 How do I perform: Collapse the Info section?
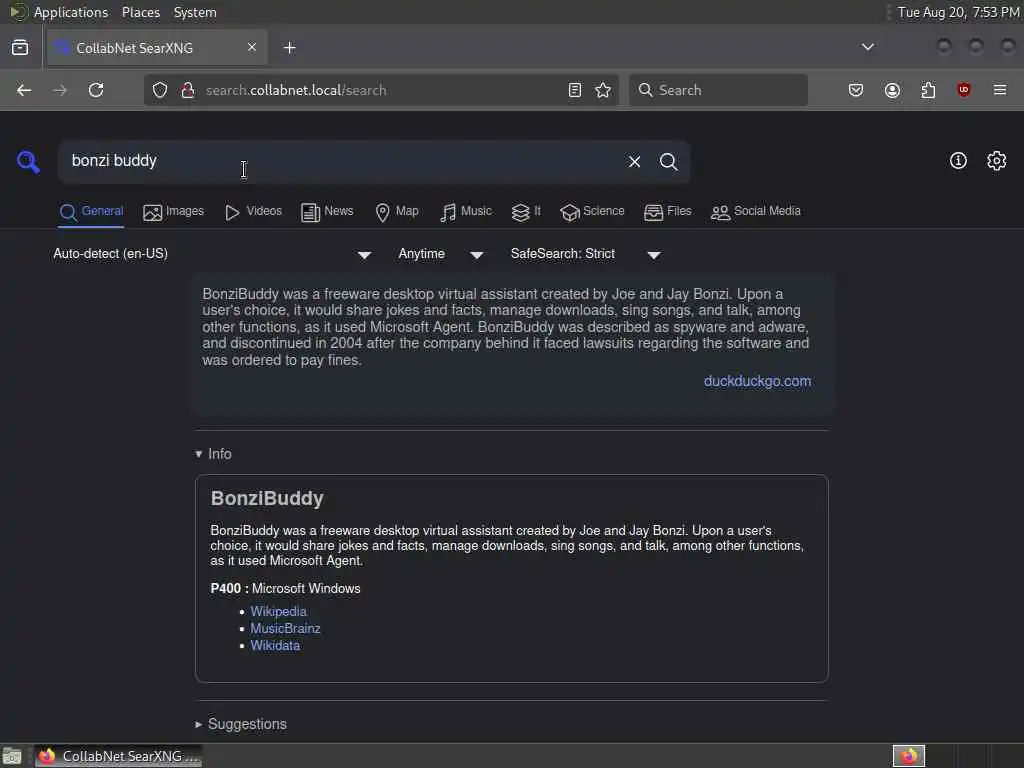214,454
